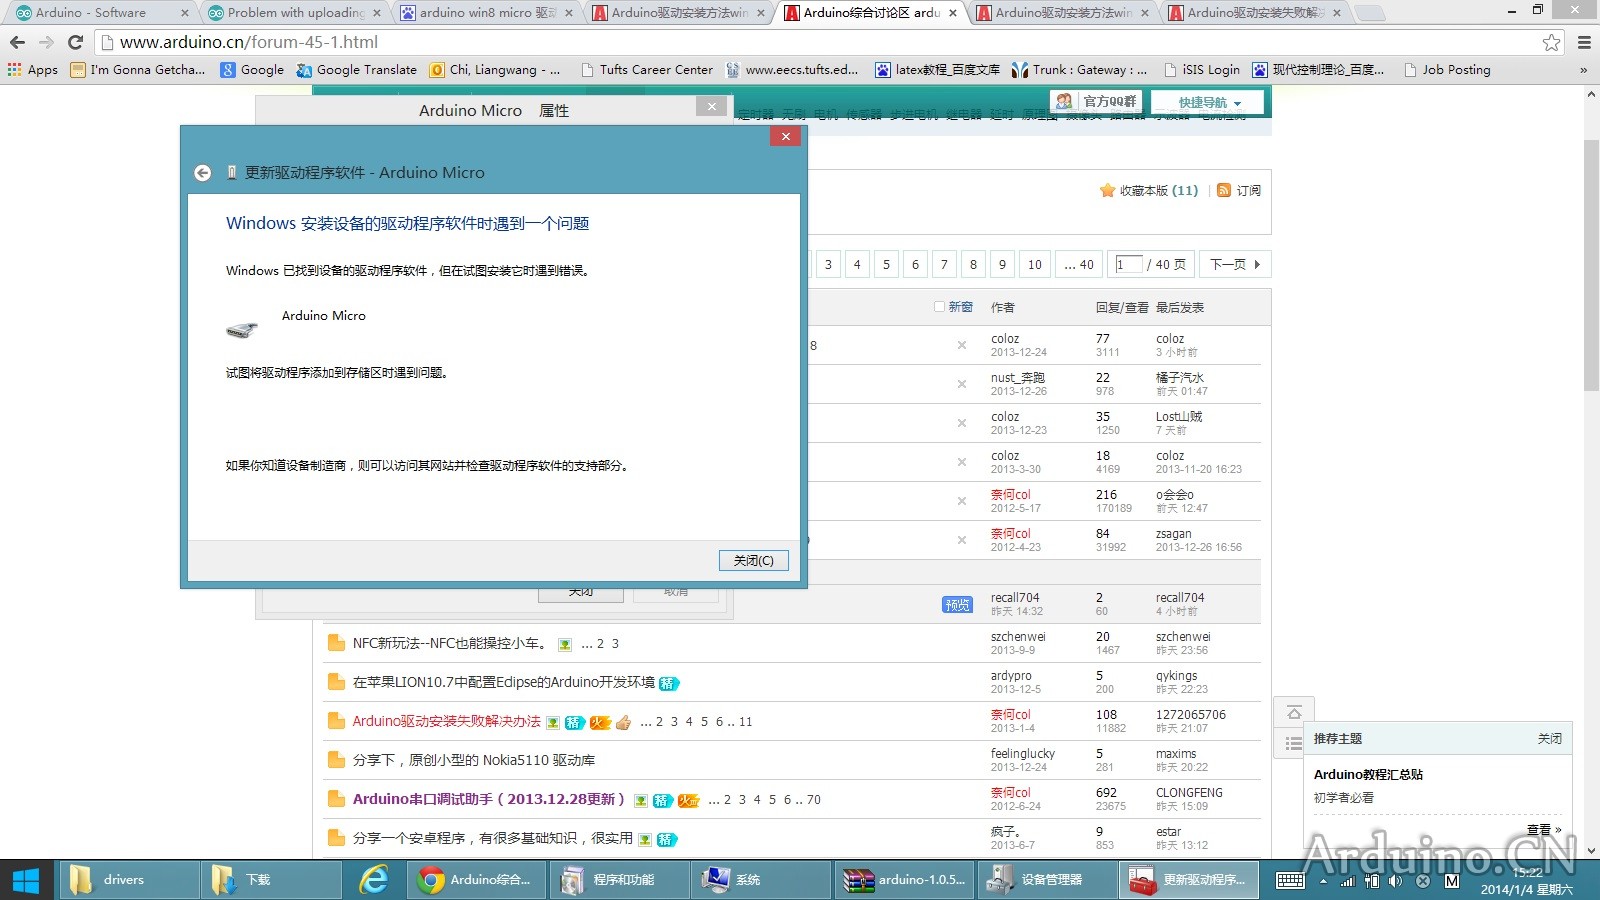Click 收藏本版 star icon
Screen dimensions: 1600x900
tap(1107, 190)
